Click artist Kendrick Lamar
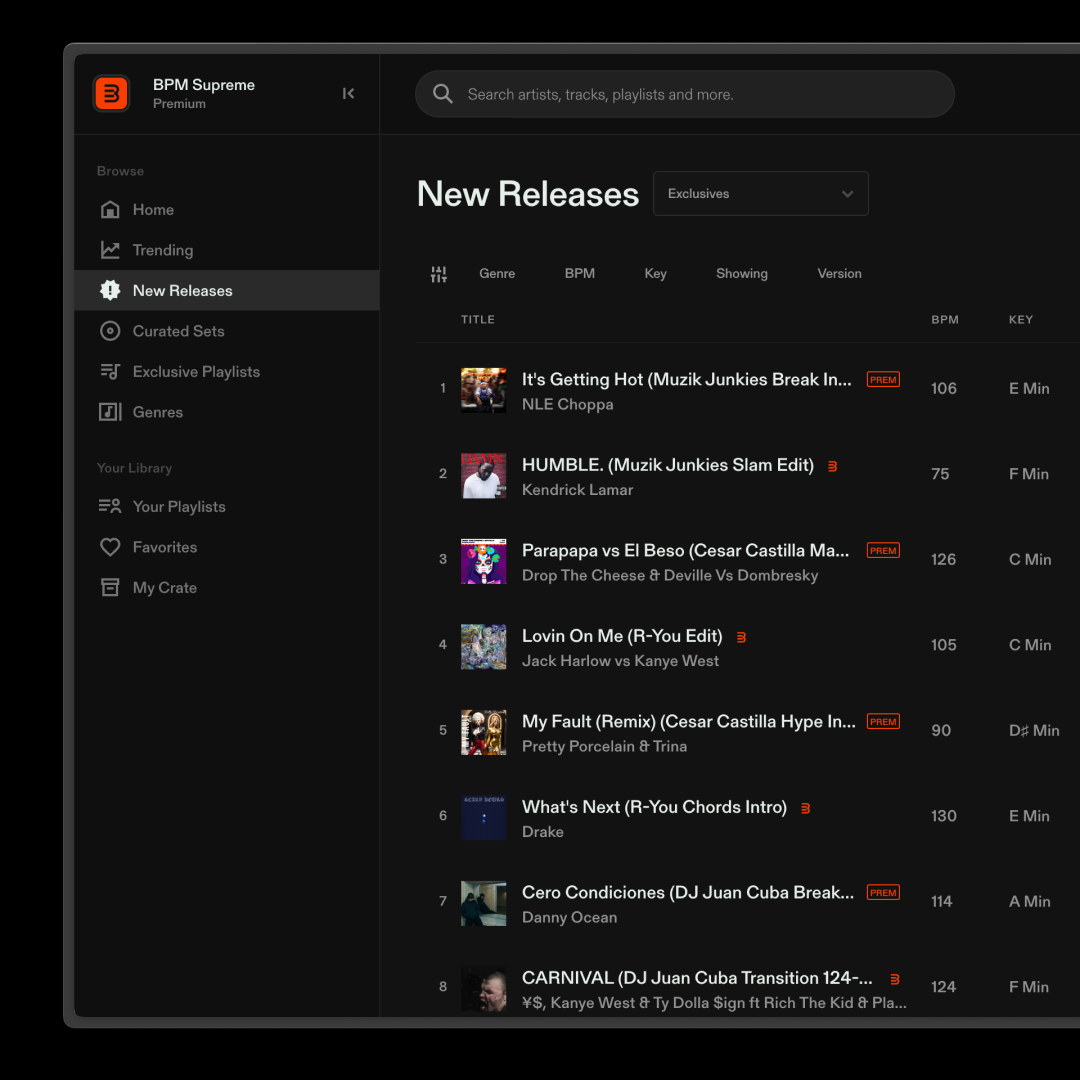This screenshot has height=1080, width=1080. click(x=577, y=490)
